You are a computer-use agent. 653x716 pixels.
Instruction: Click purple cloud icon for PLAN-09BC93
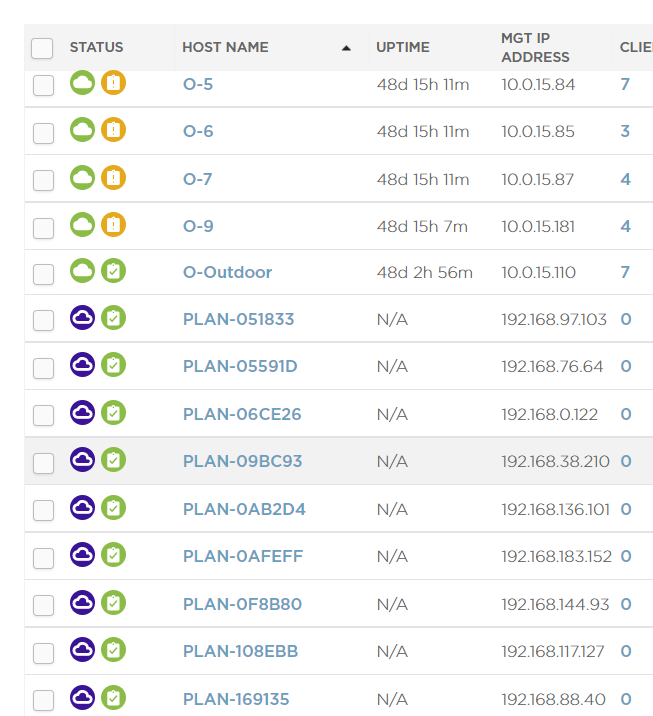click(82, 460)
